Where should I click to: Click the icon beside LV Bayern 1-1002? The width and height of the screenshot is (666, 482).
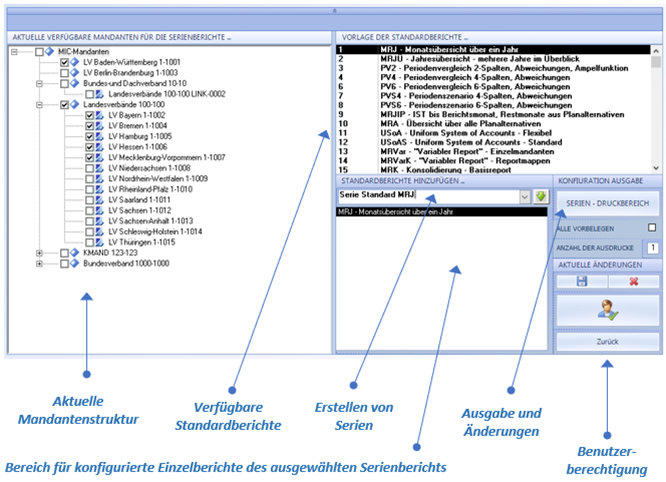click(100, 116)
